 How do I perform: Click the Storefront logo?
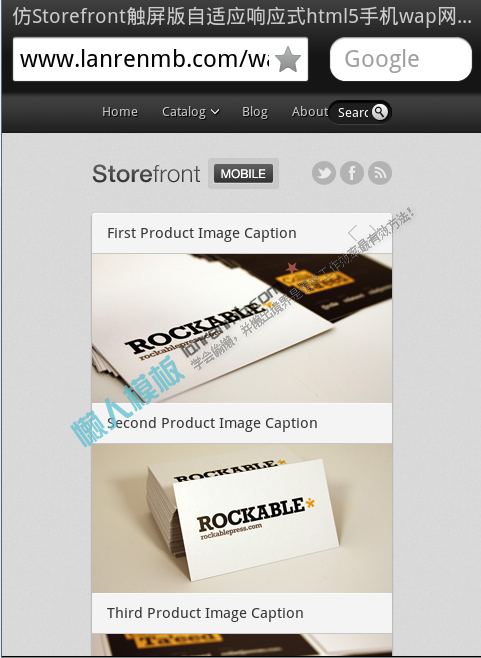tap(146, 174)
